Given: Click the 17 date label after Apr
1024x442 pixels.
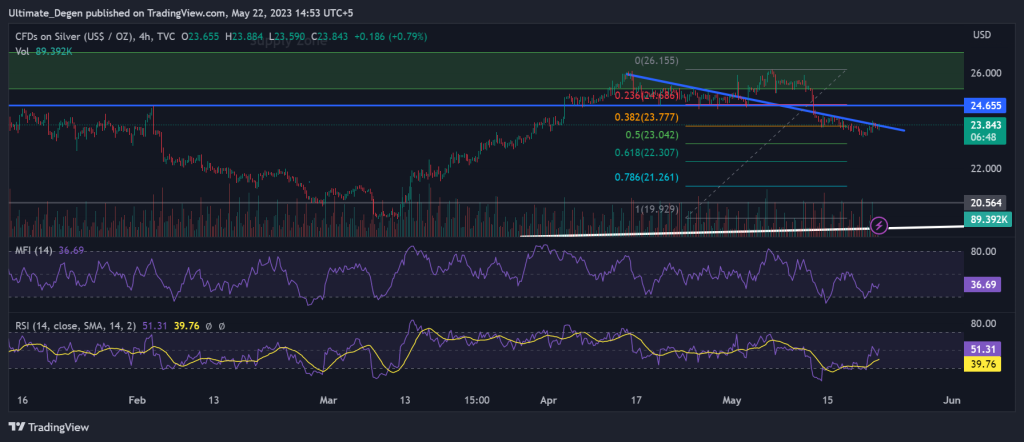Looking at the screenshot, I should pyautogui.click(x=637, y=400).
